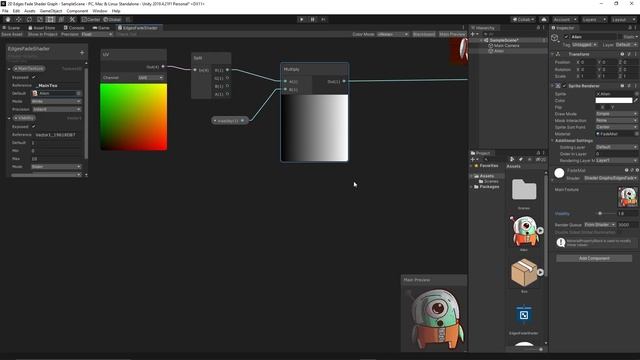Select the Transform tool in the toolbar
The height and width of the screenshot is (360, 640).
click(61, 19)
